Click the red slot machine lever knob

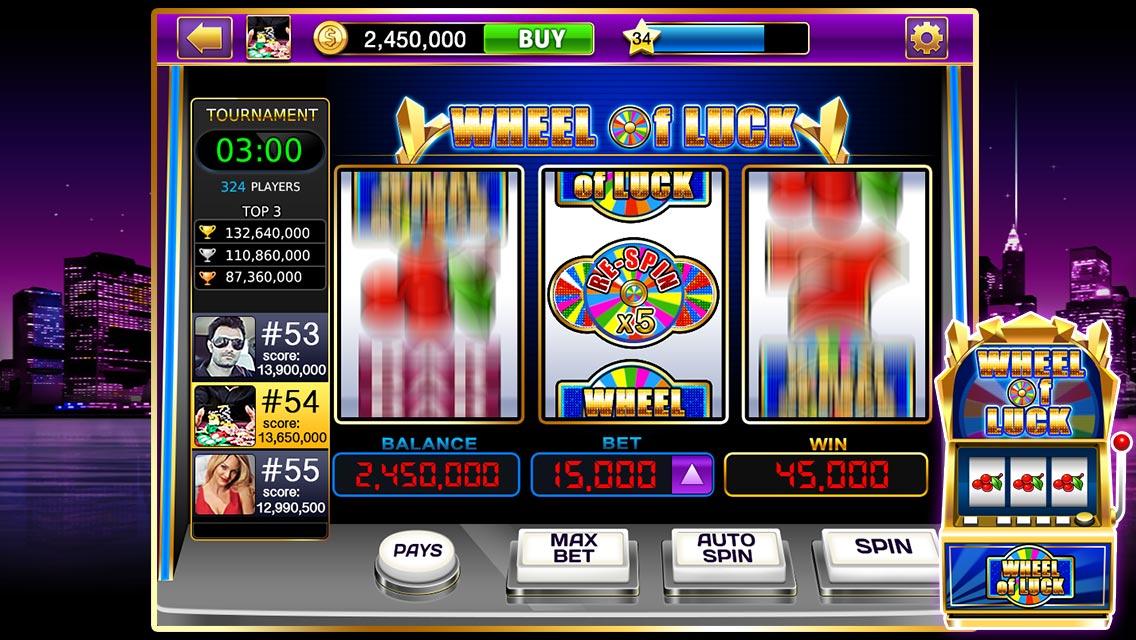point(1122,441)
